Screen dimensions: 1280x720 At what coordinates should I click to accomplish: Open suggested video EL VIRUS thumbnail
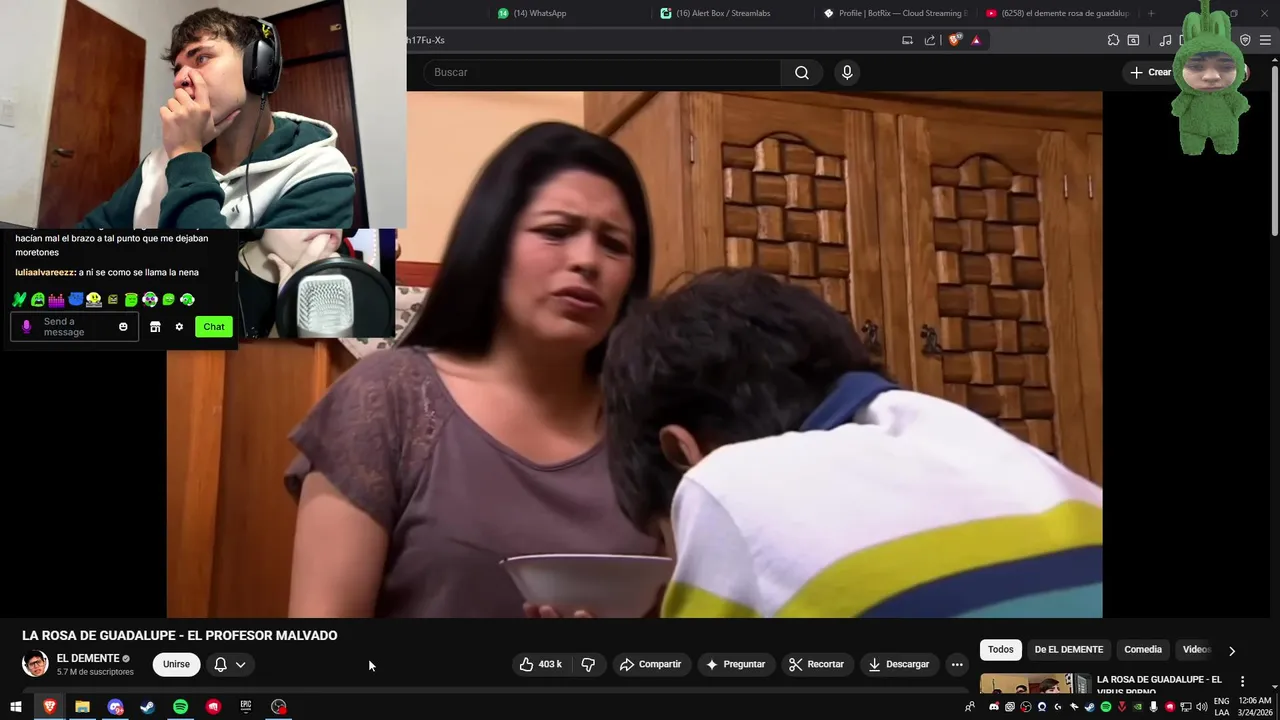tap(1034, 684)
